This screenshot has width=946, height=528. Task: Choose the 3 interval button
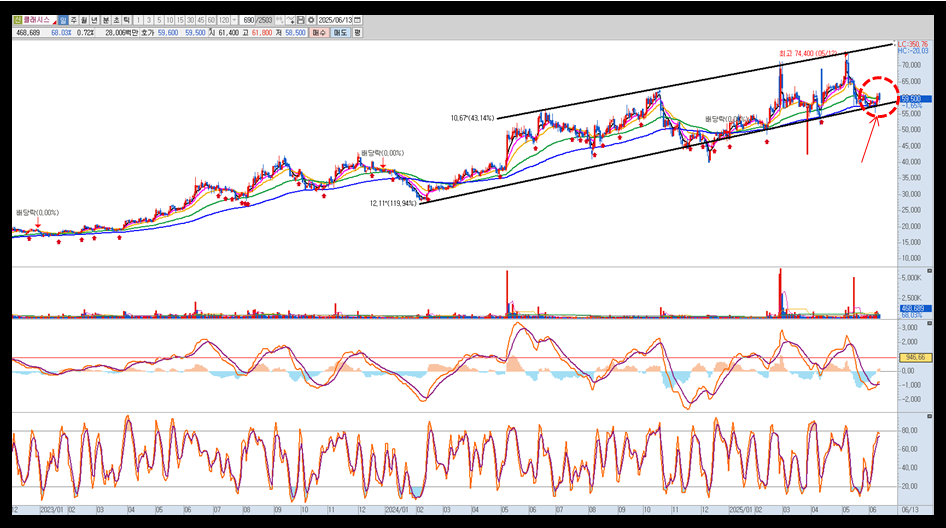click(x=149, y=21)
